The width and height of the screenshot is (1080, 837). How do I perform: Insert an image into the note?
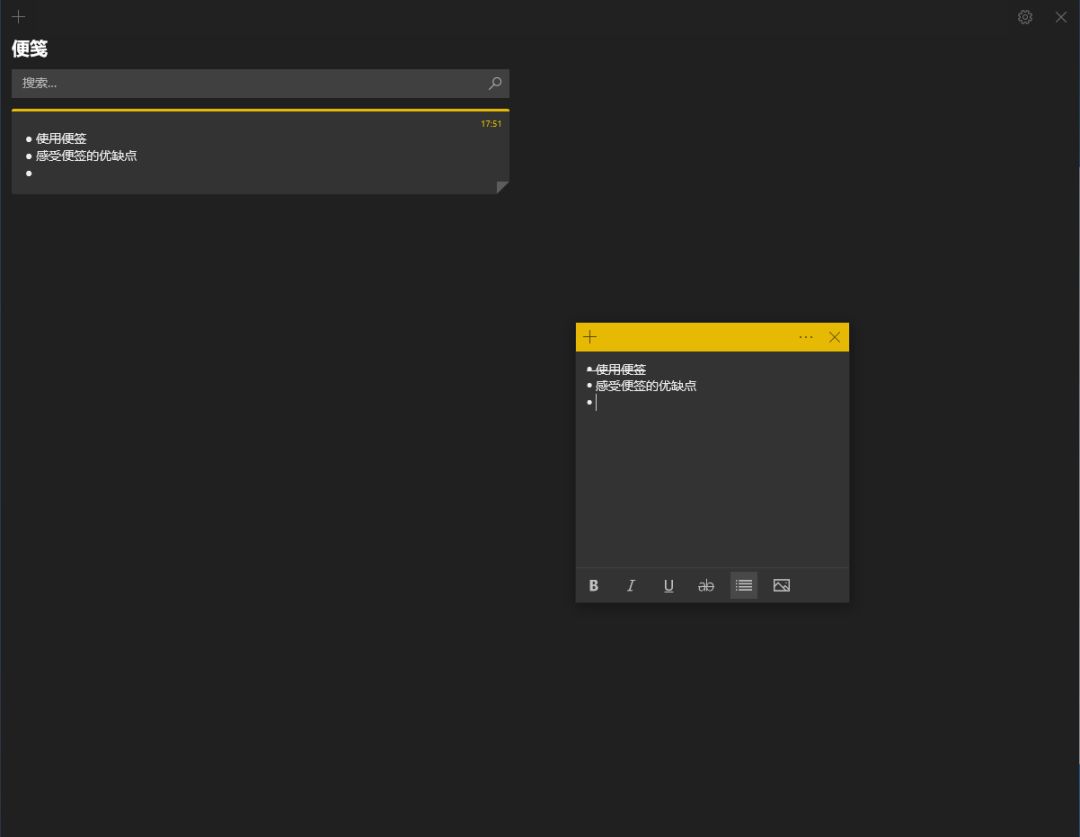(782, 586)
